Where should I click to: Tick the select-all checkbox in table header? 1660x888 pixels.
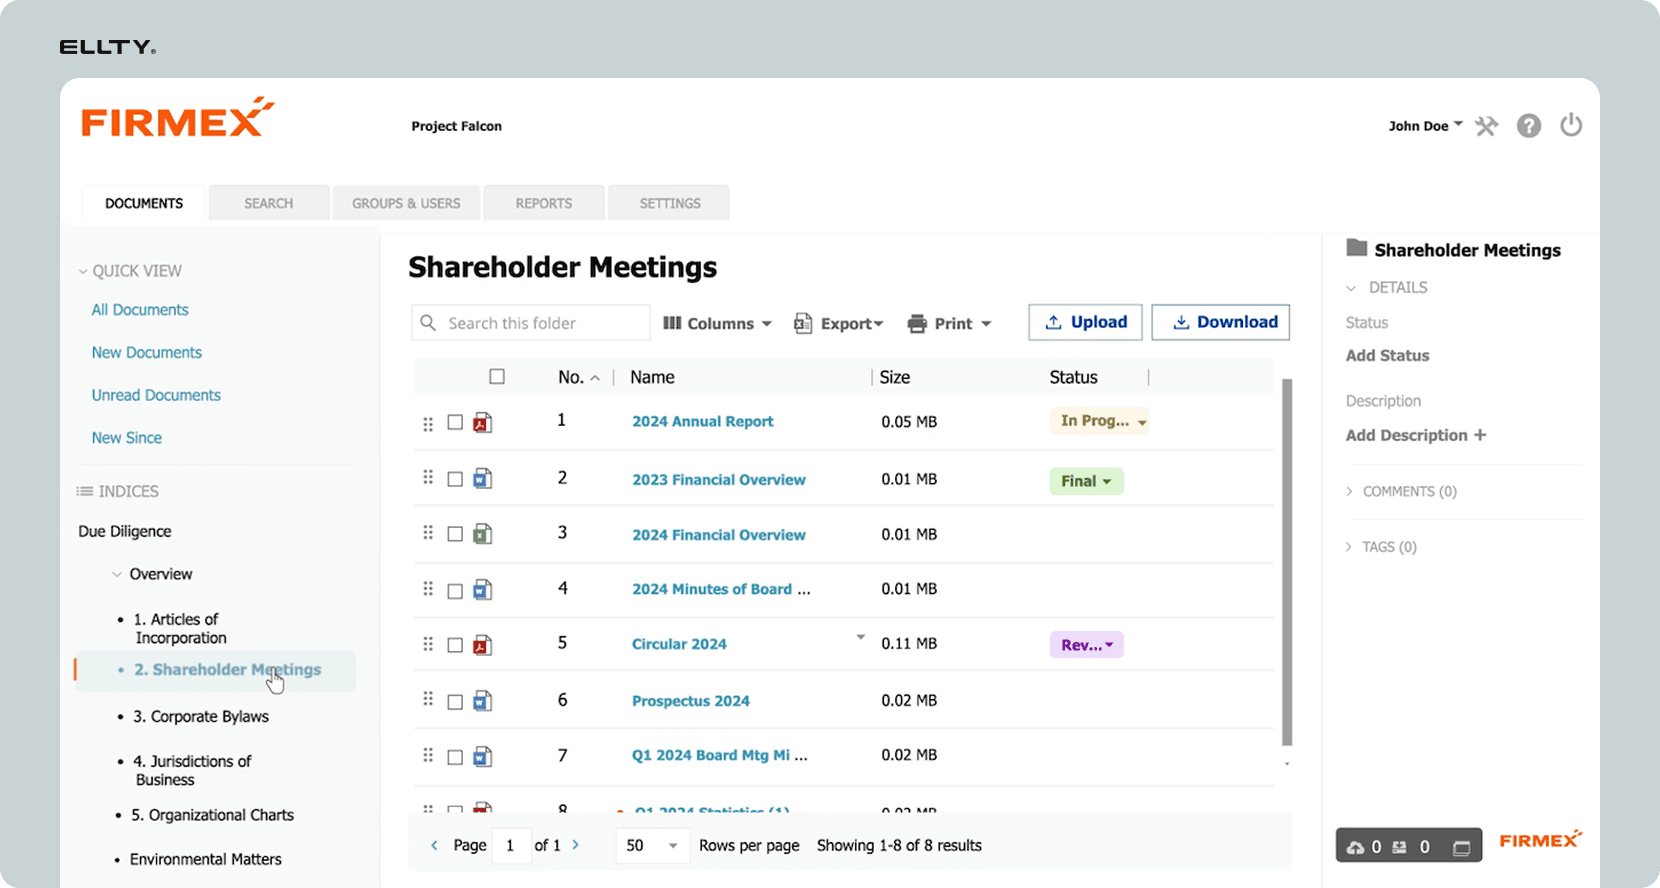[497, 377]
